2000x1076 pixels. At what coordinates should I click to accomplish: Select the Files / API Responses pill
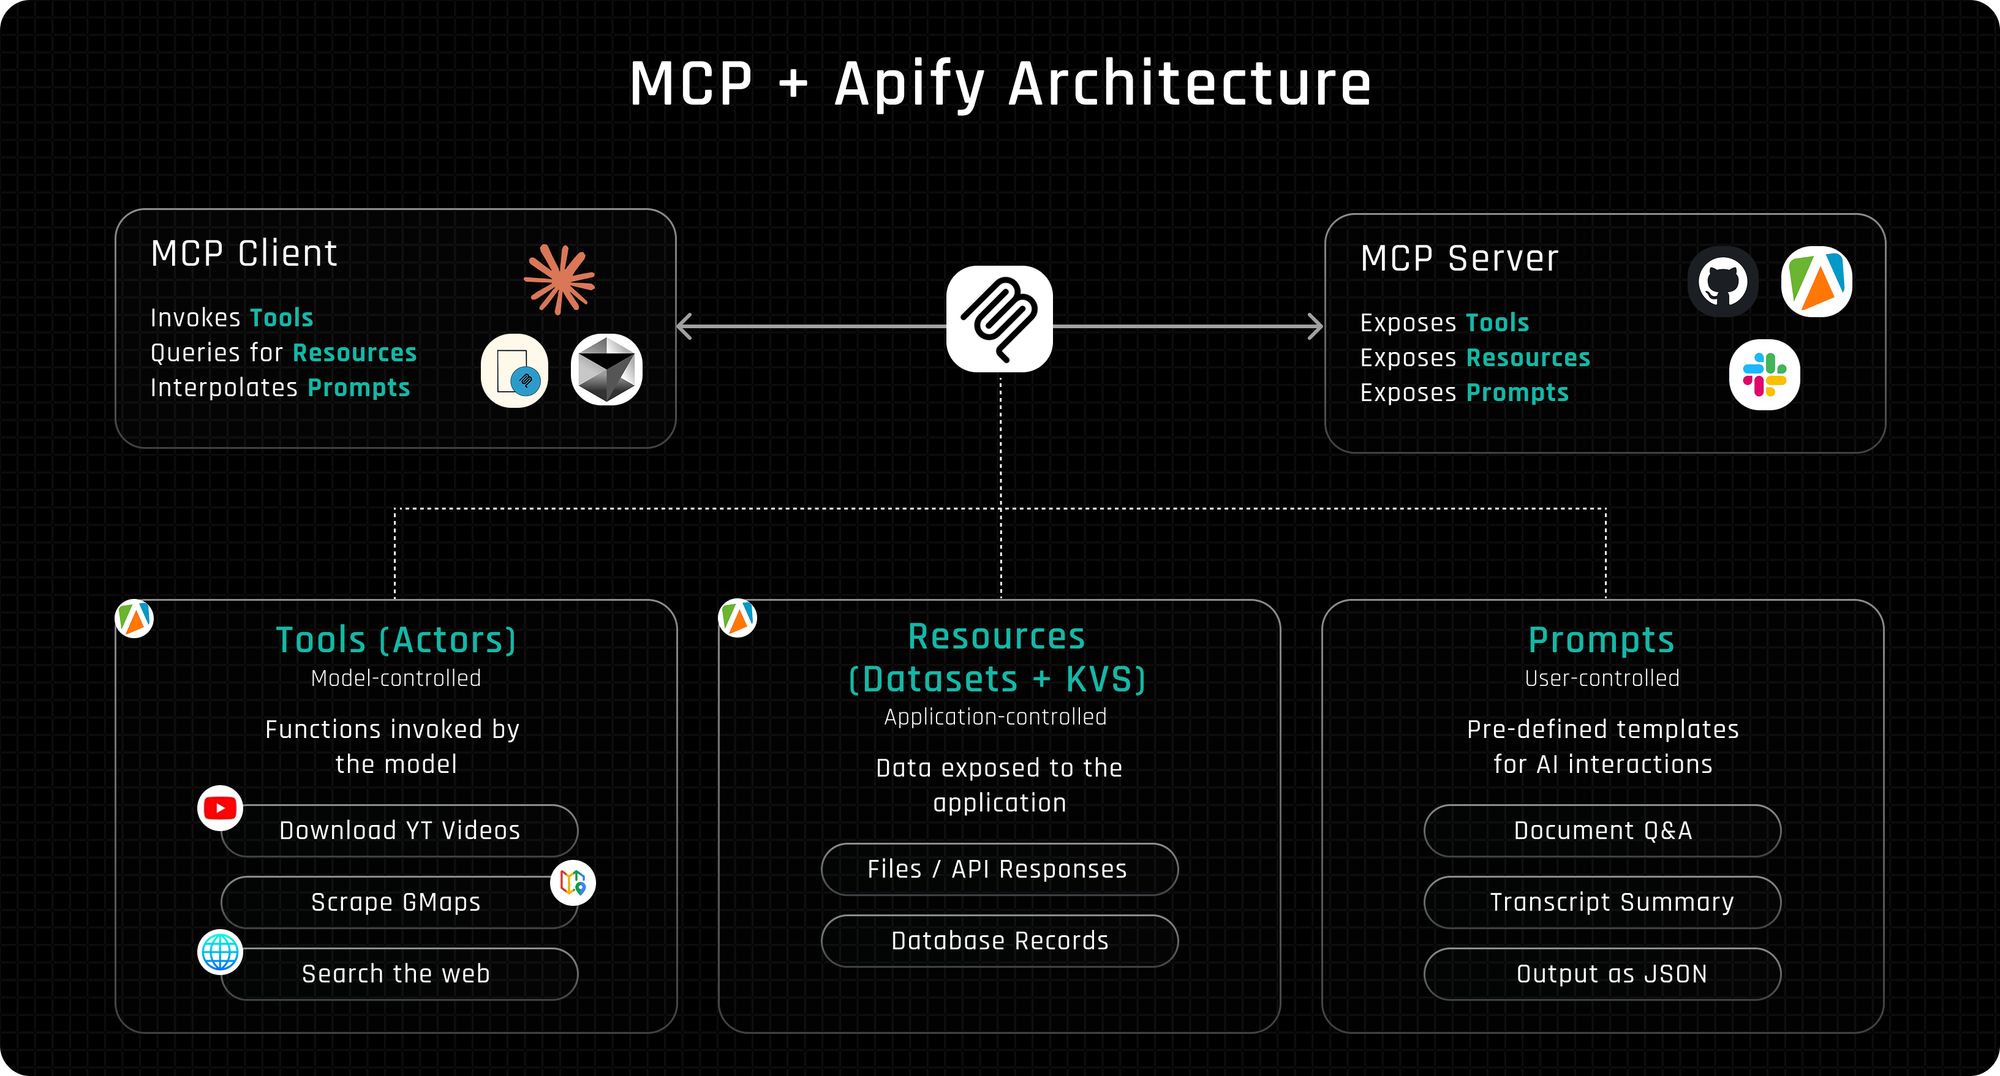(x=1000, y=870)
